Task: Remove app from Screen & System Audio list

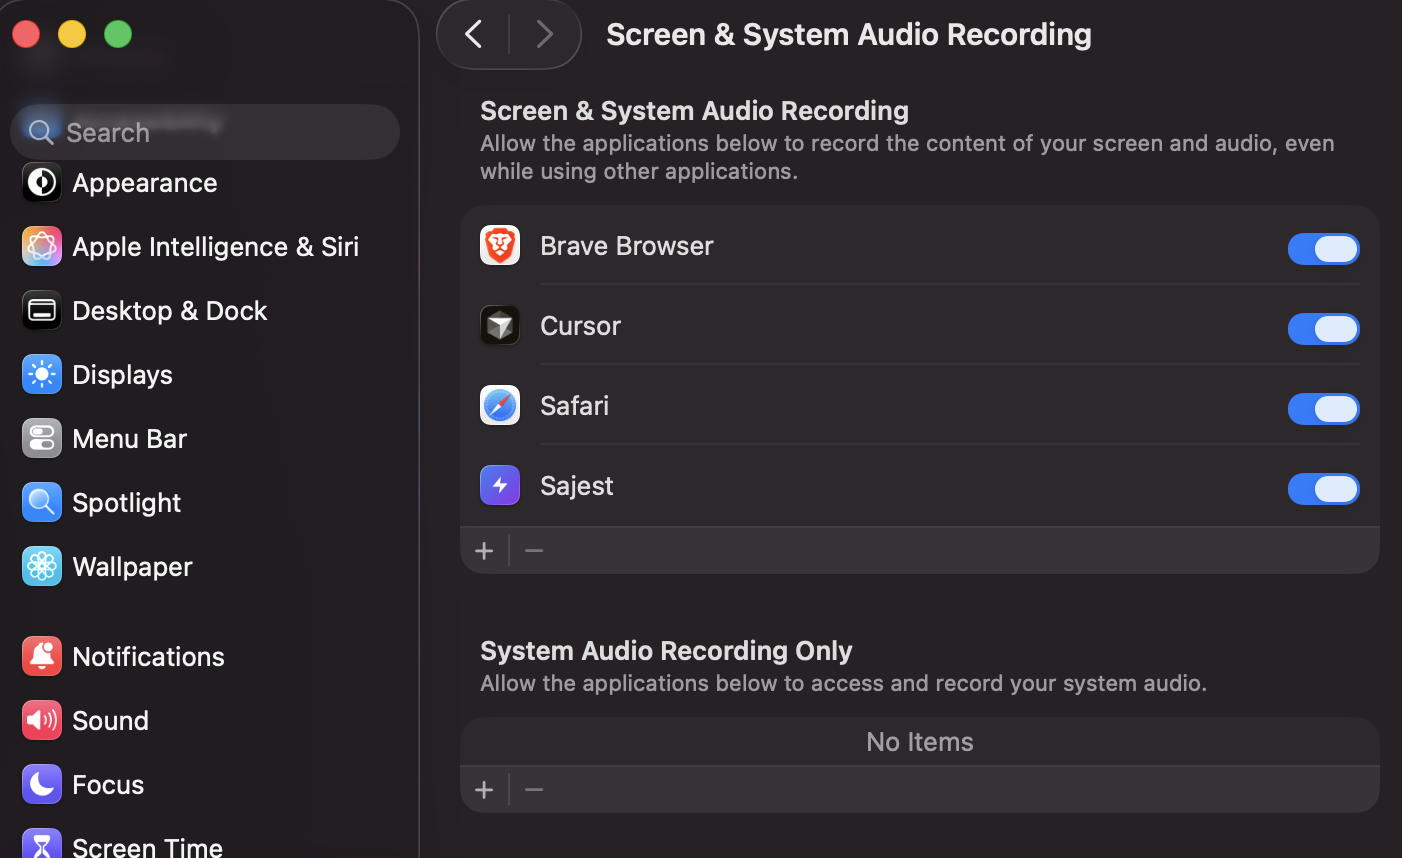Action: [x=534, y=551]
